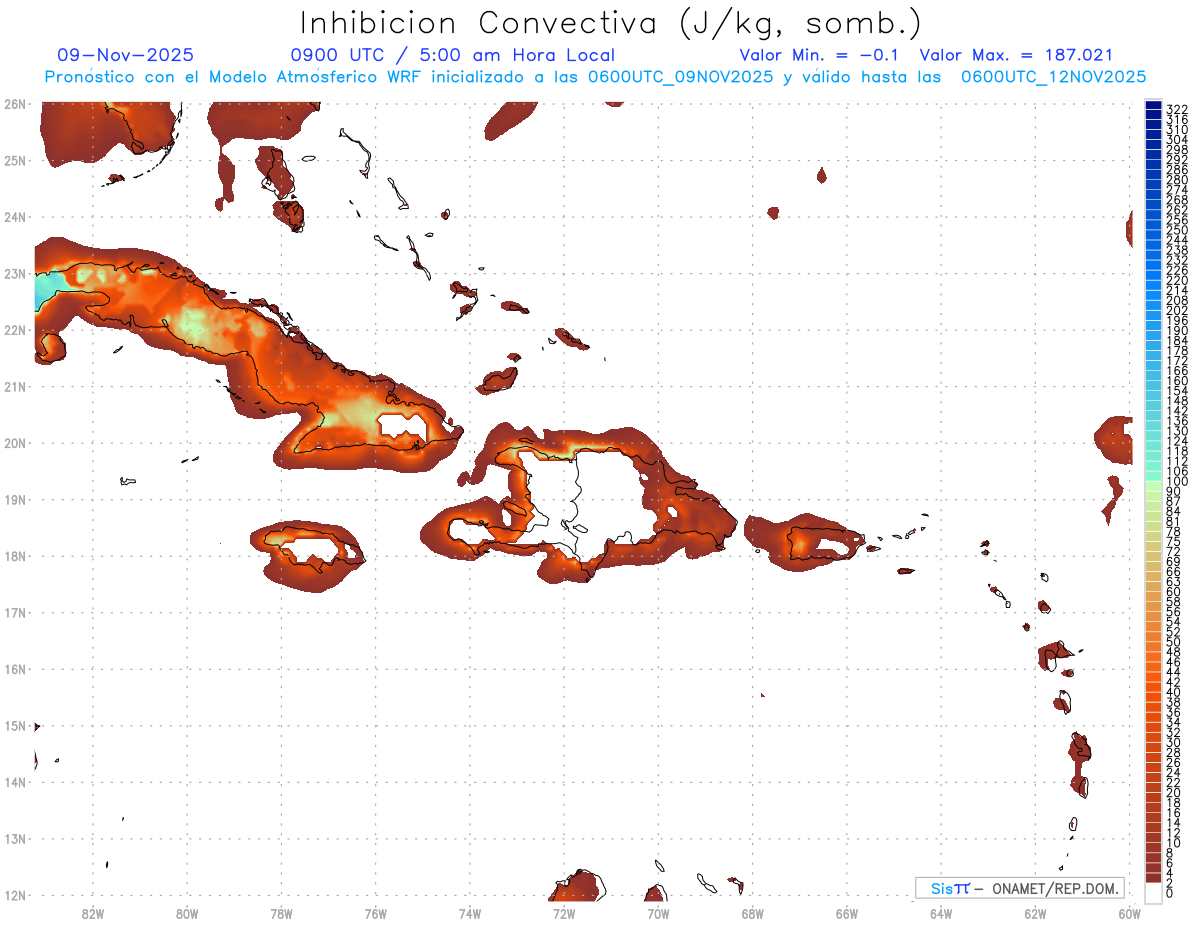
Task: Click the "68W" longitude label
Action: click(753, 913)
